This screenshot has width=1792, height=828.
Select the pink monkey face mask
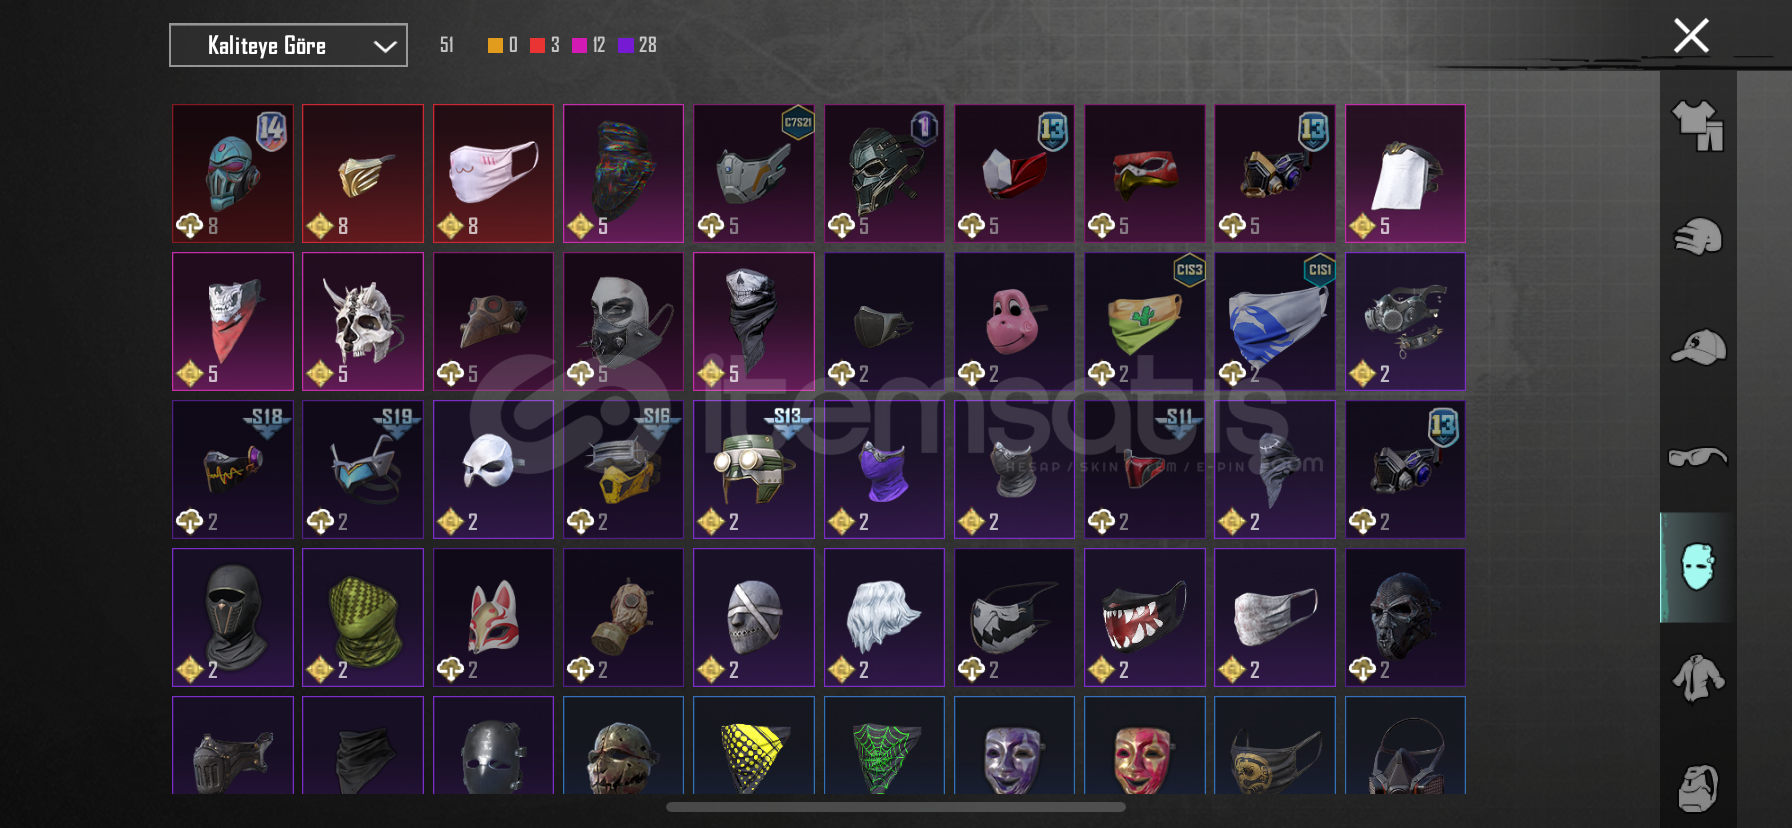pyautogui.click(x=1014, y=321)
